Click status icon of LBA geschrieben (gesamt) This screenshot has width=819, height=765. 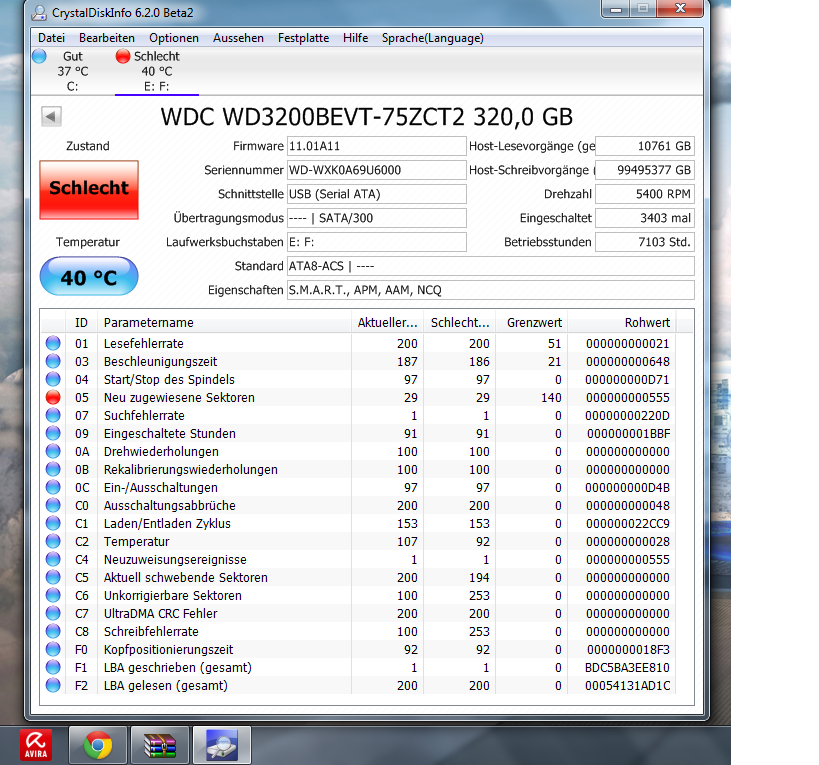pyautogui.click(x=53, y=667)
